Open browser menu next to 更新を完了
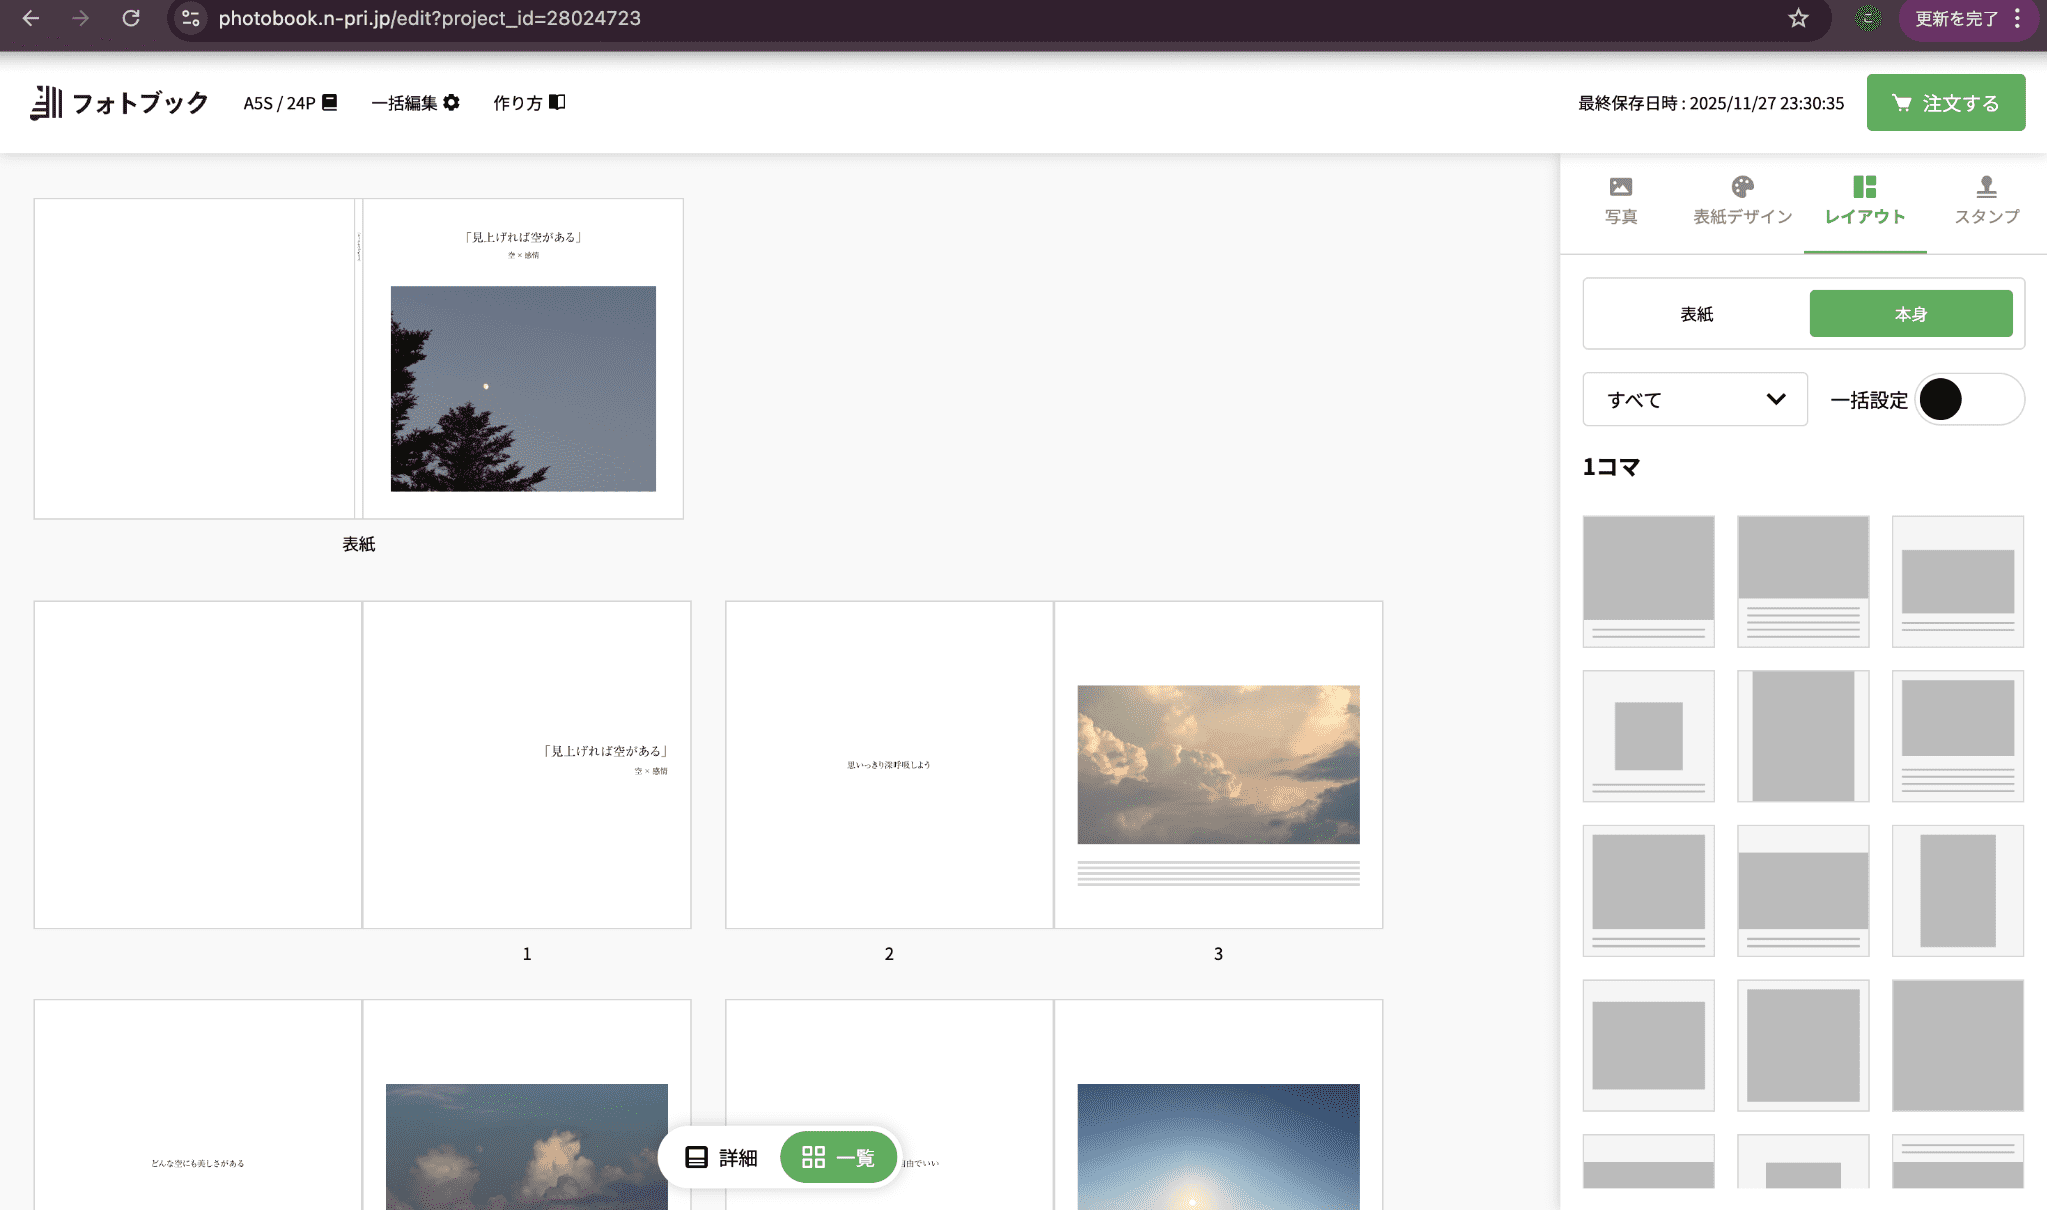The width and height of the screenshot is (2047, 1210). tap(2018, 18)
